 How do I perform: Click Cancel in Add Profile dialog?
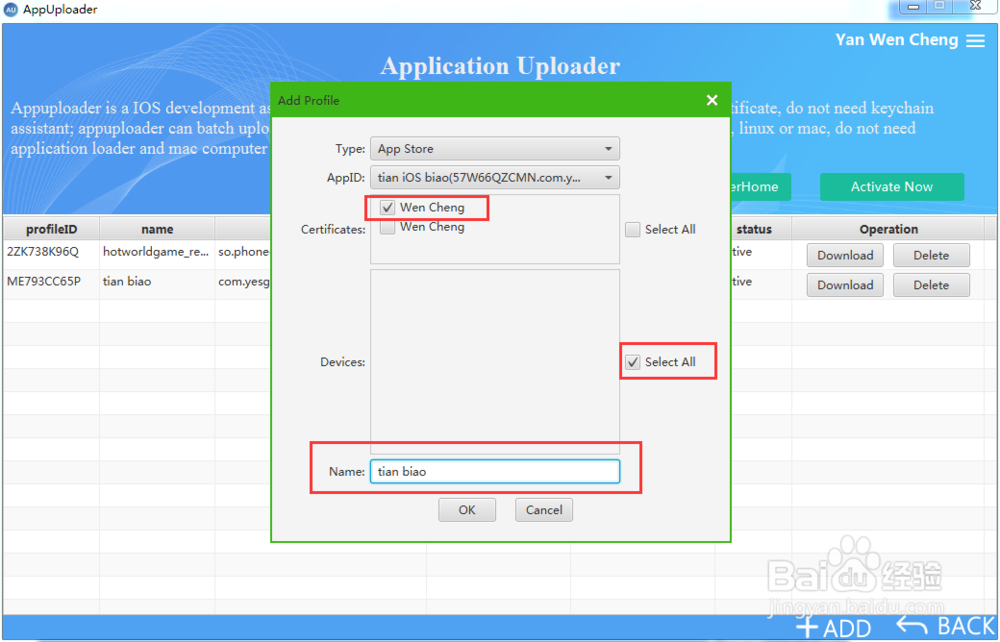[x=544, y=510]
